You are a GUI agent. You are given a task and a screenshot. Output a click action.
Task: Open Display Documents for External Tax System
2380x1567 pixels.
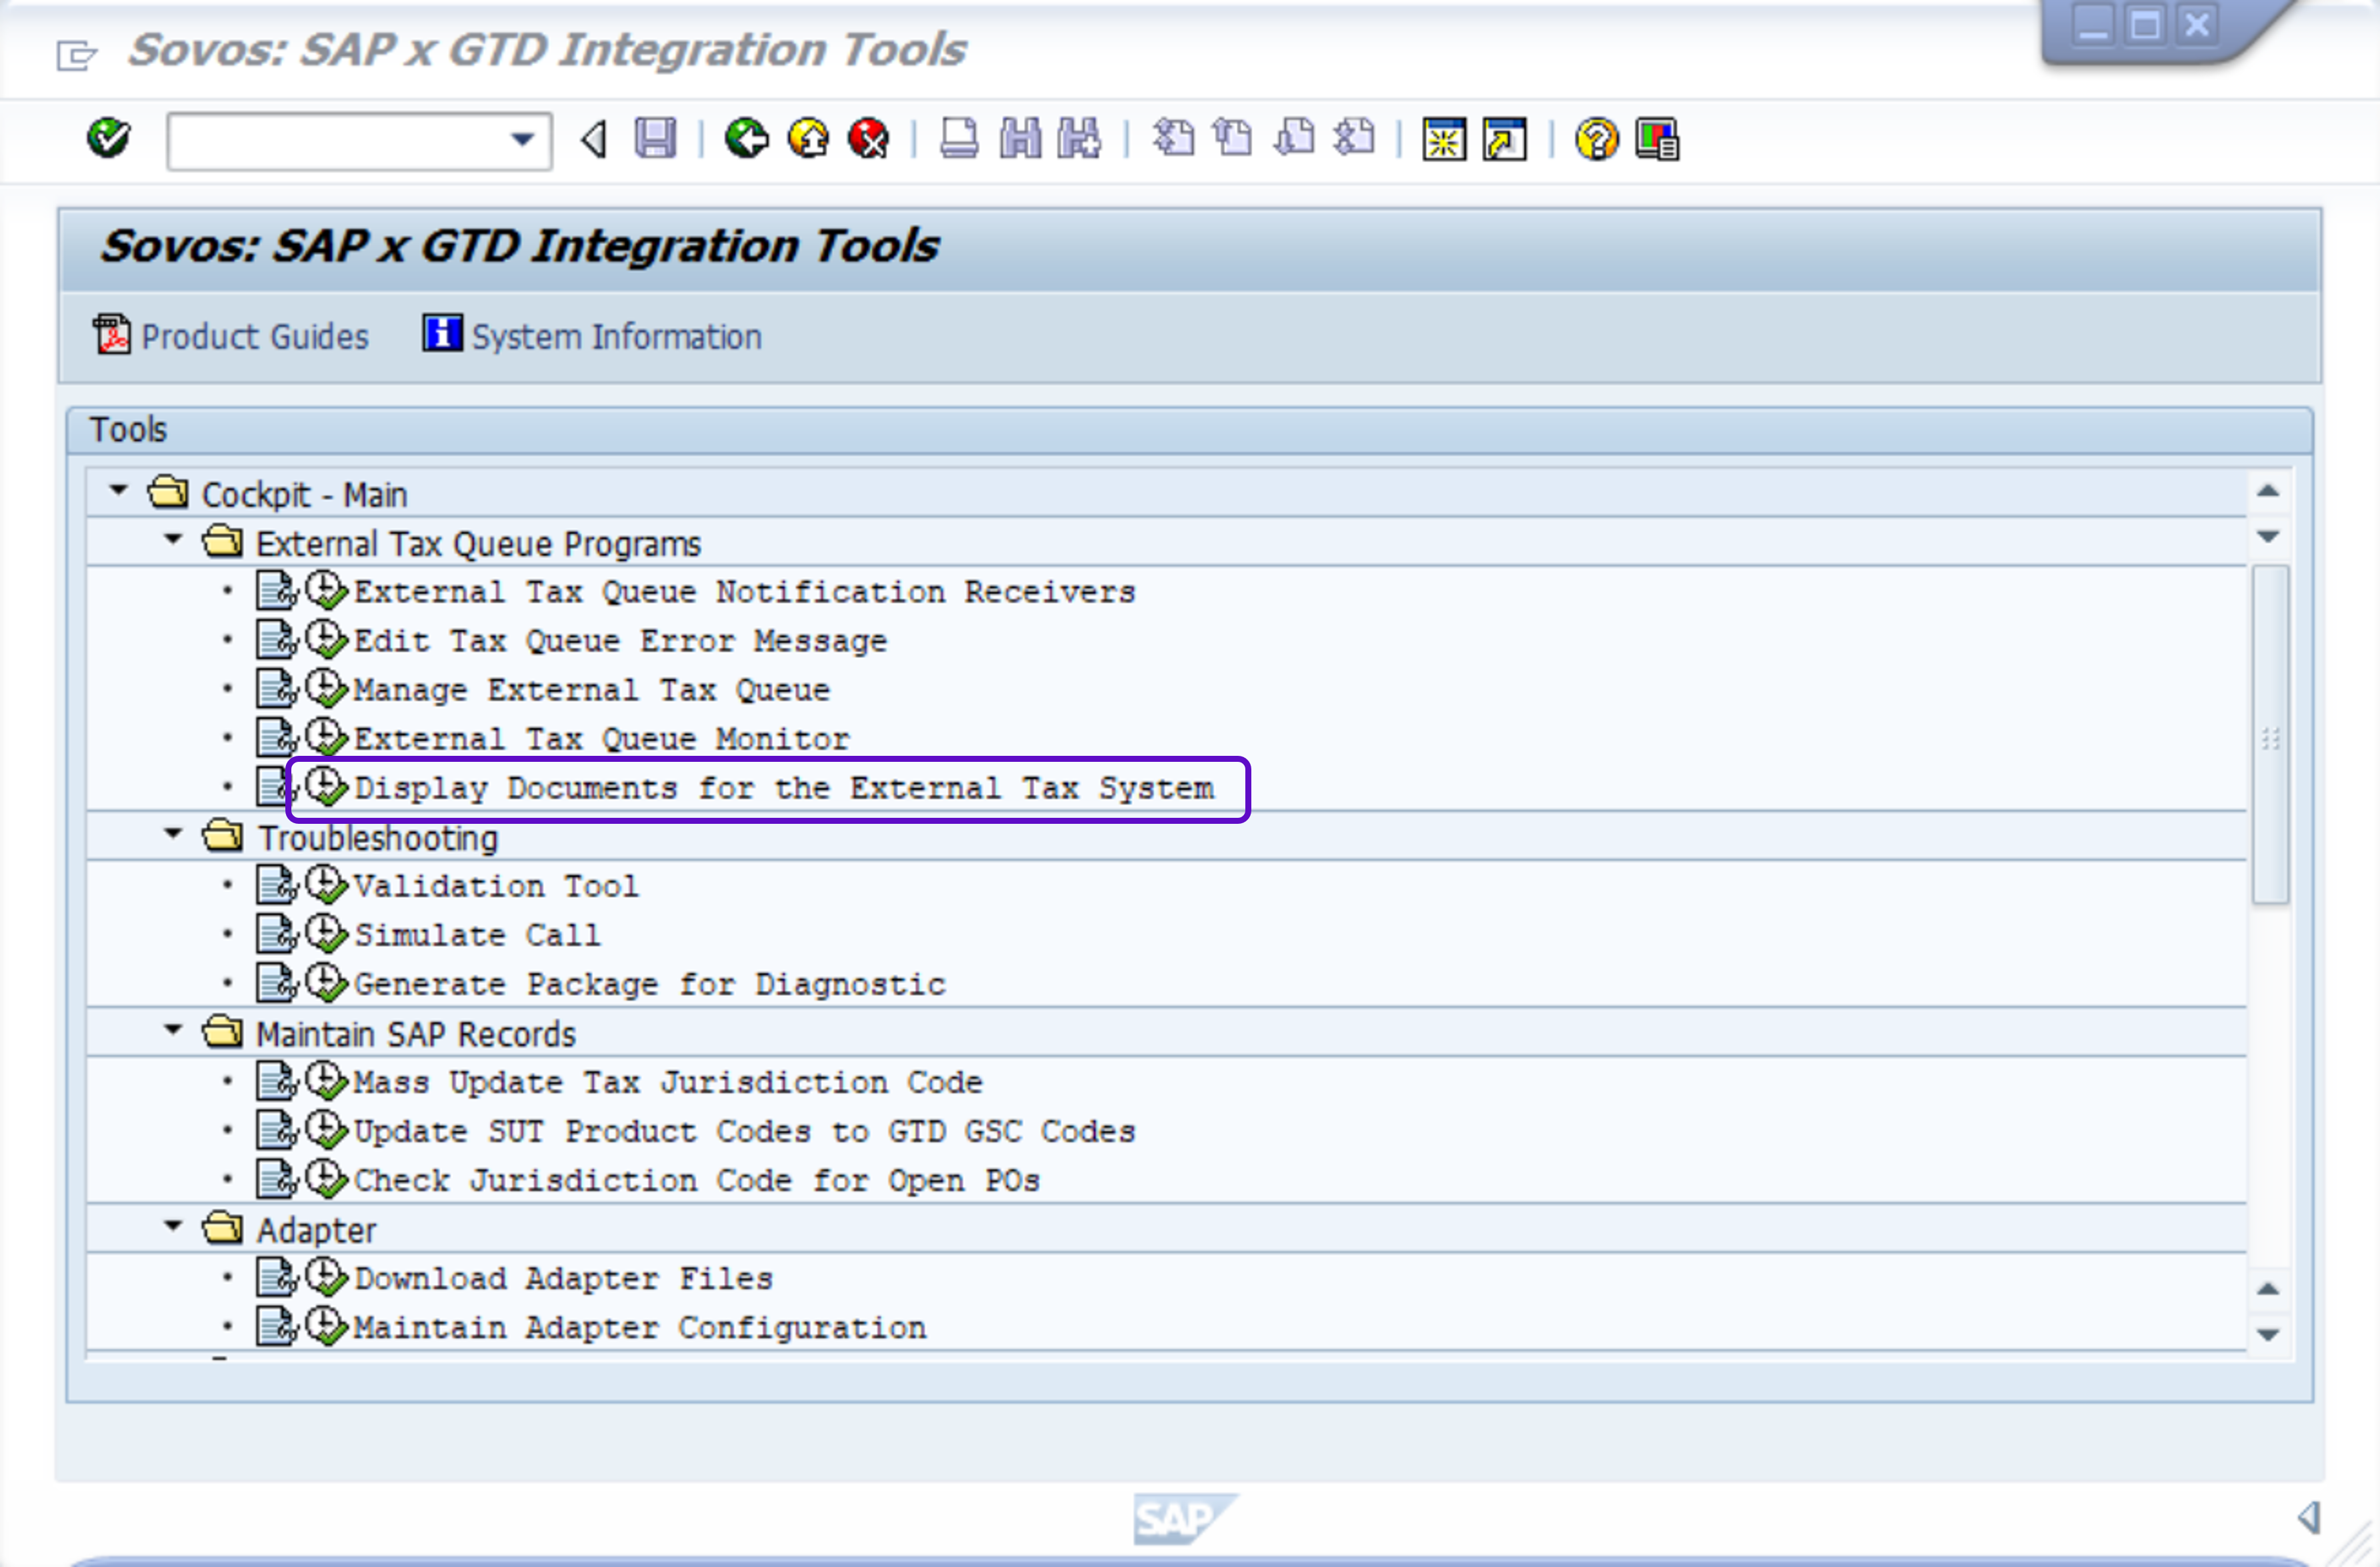[x=782, y=788]
